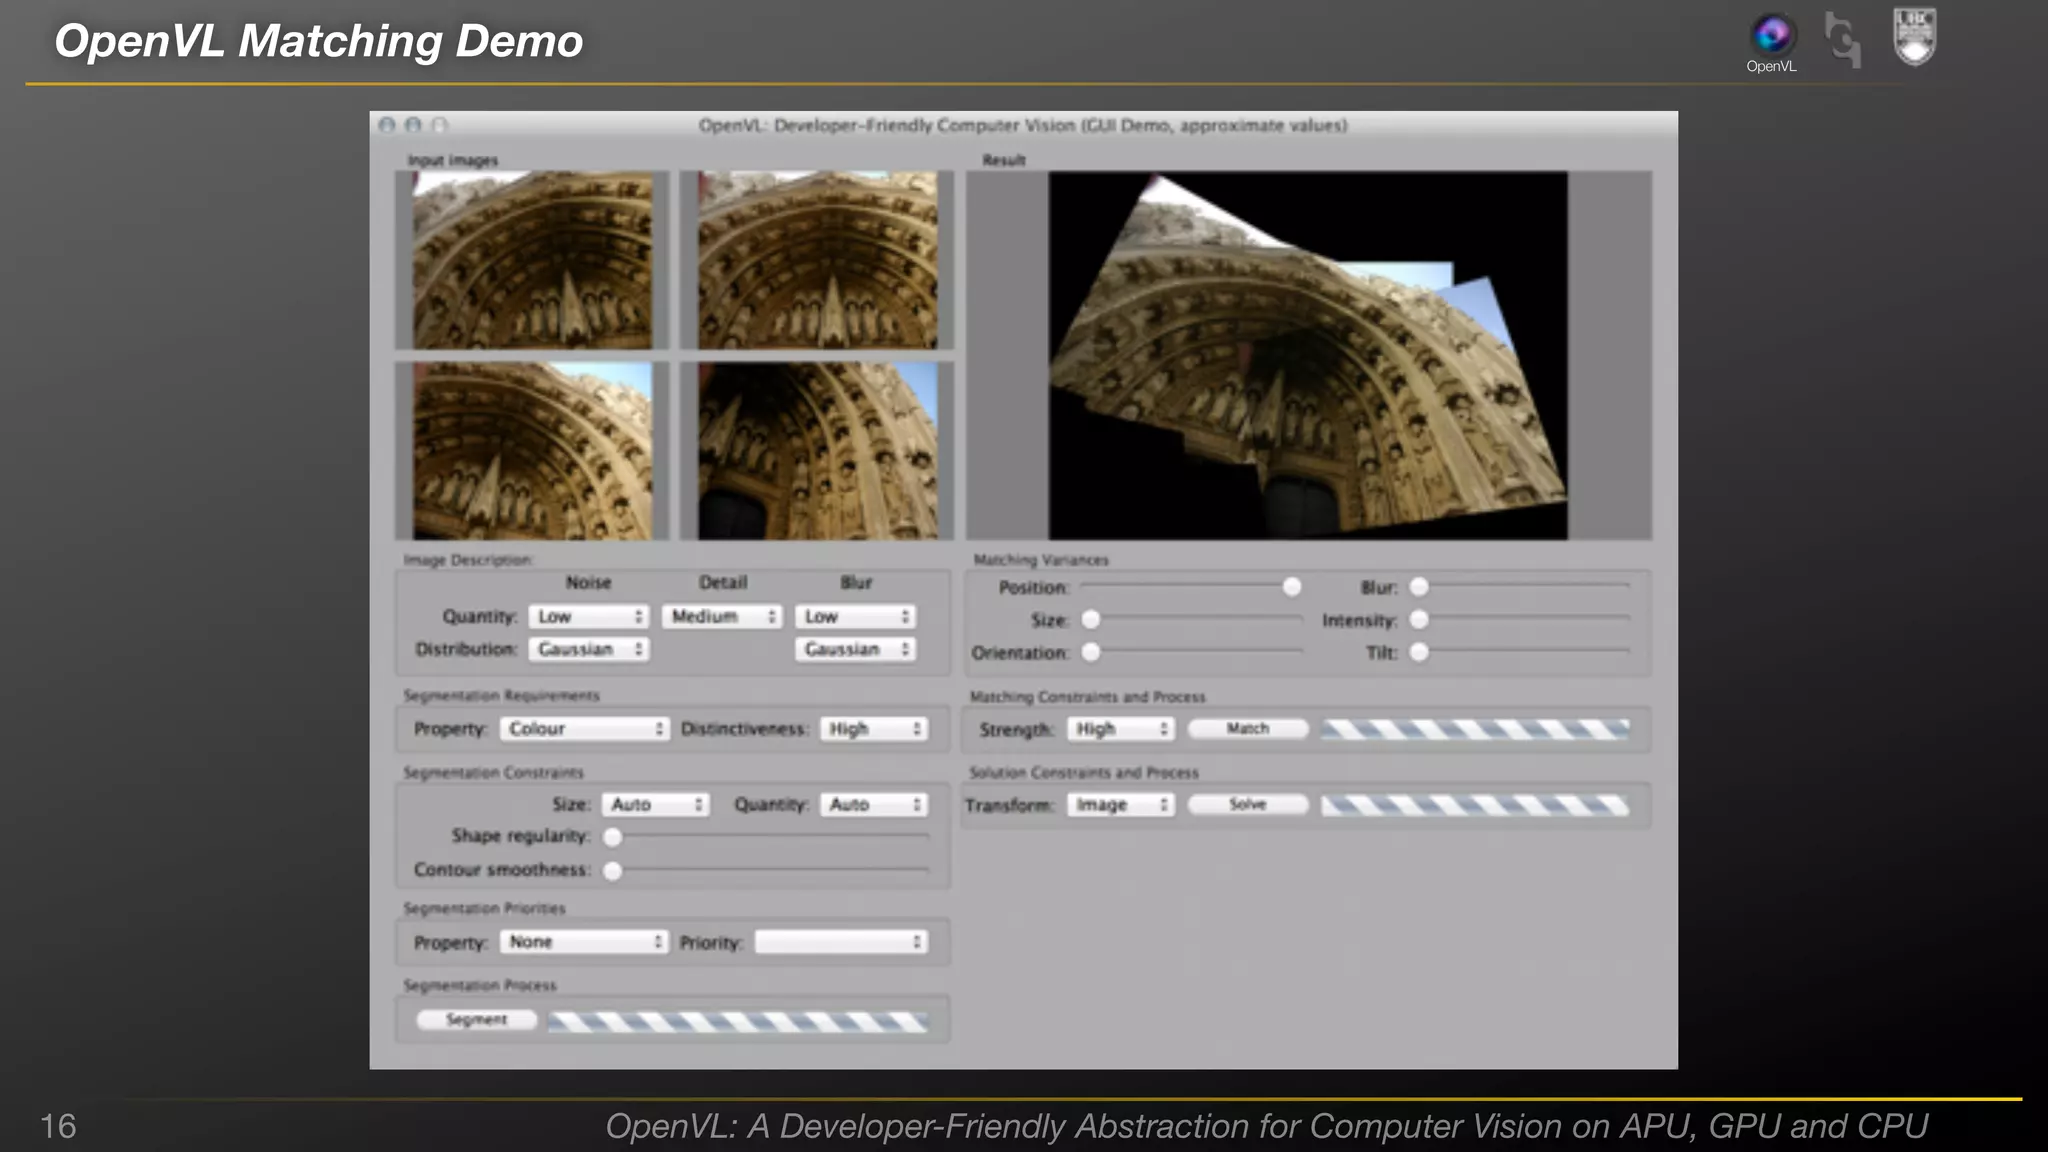The height and width of the screenshot is (1152, 2048).
Task: Select the top-right input image thumbnail
Action: [x=817, y=260]
